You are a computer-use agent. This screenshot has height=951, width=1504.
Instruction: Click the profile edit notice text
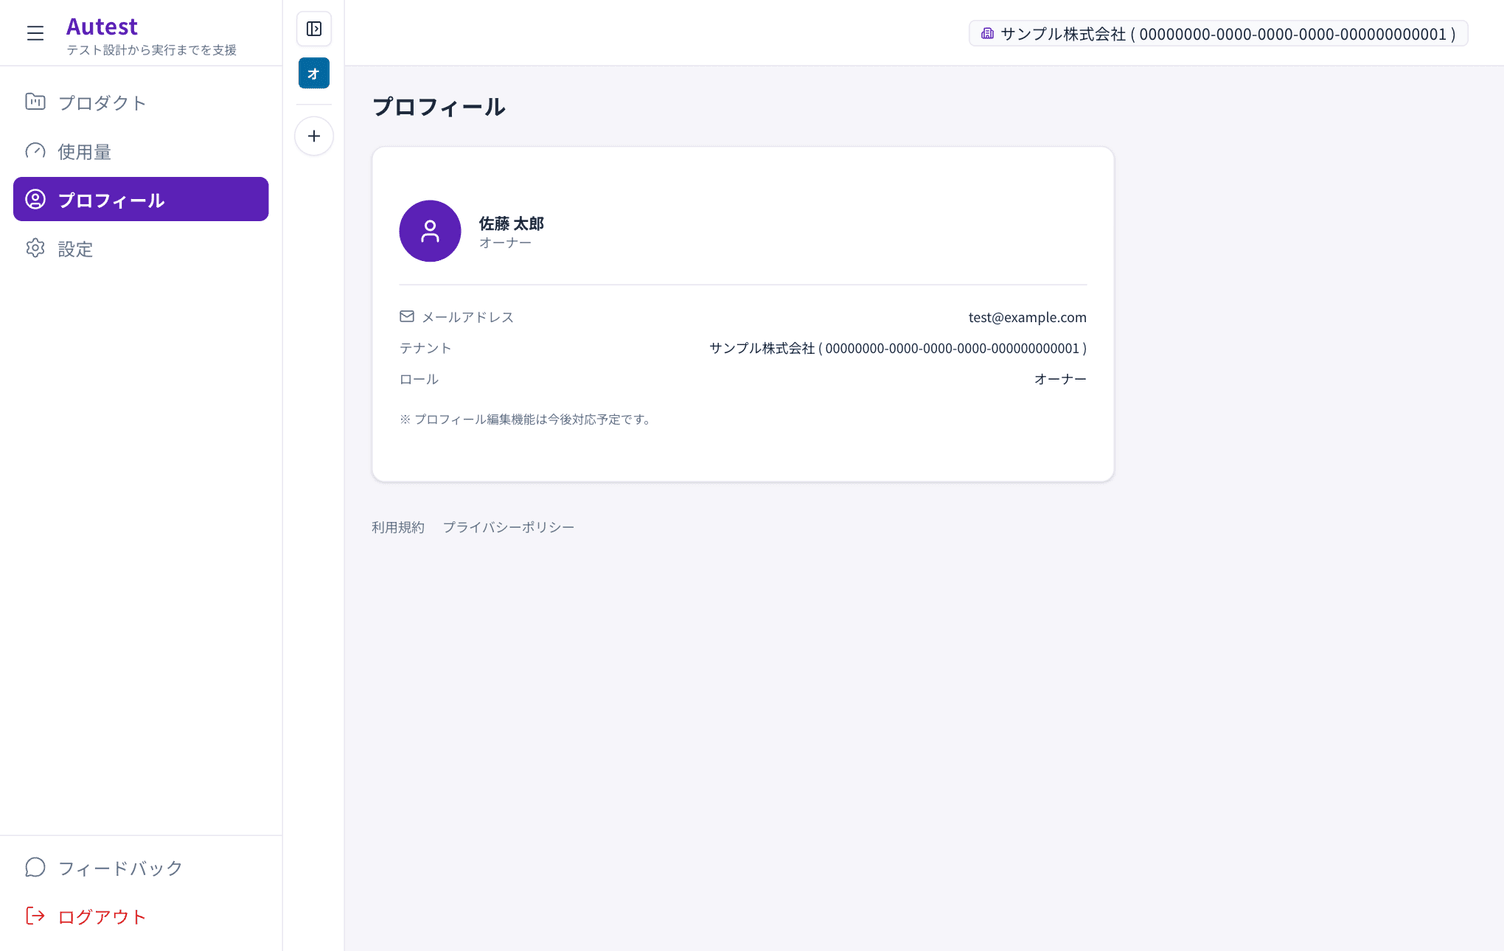point(527,419)
